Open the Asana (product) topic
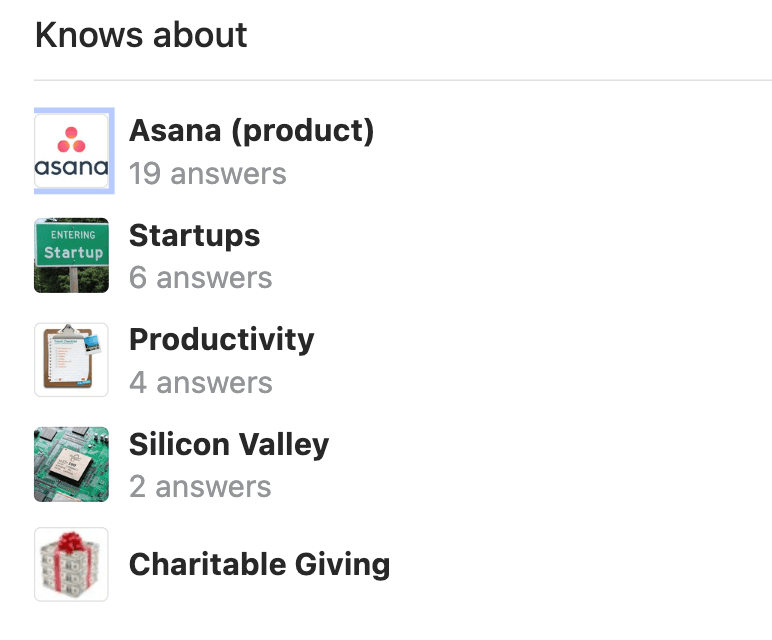772x640 pixels. coord(251,131)
